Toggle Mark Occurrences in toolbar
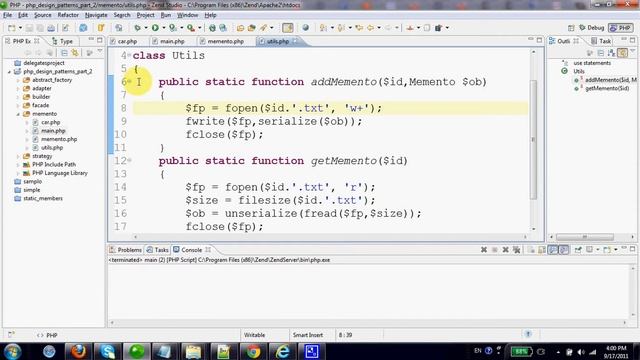Image resolution: width=640 pixels, height=360 pixels. (288, 28)
